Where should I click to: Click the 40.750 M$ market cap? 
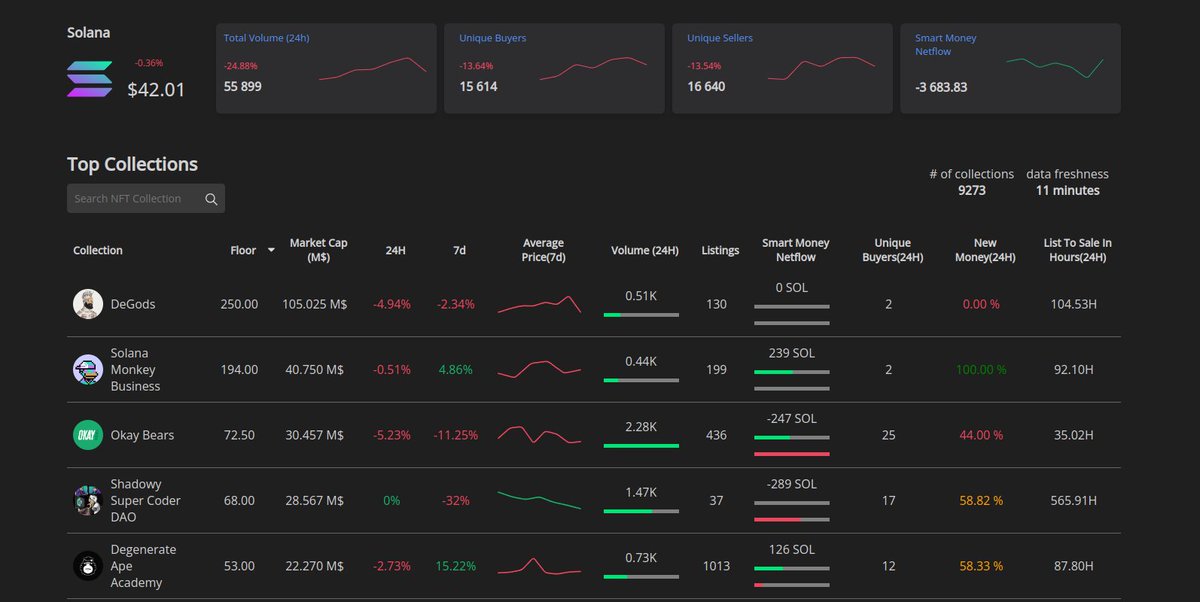314,370
